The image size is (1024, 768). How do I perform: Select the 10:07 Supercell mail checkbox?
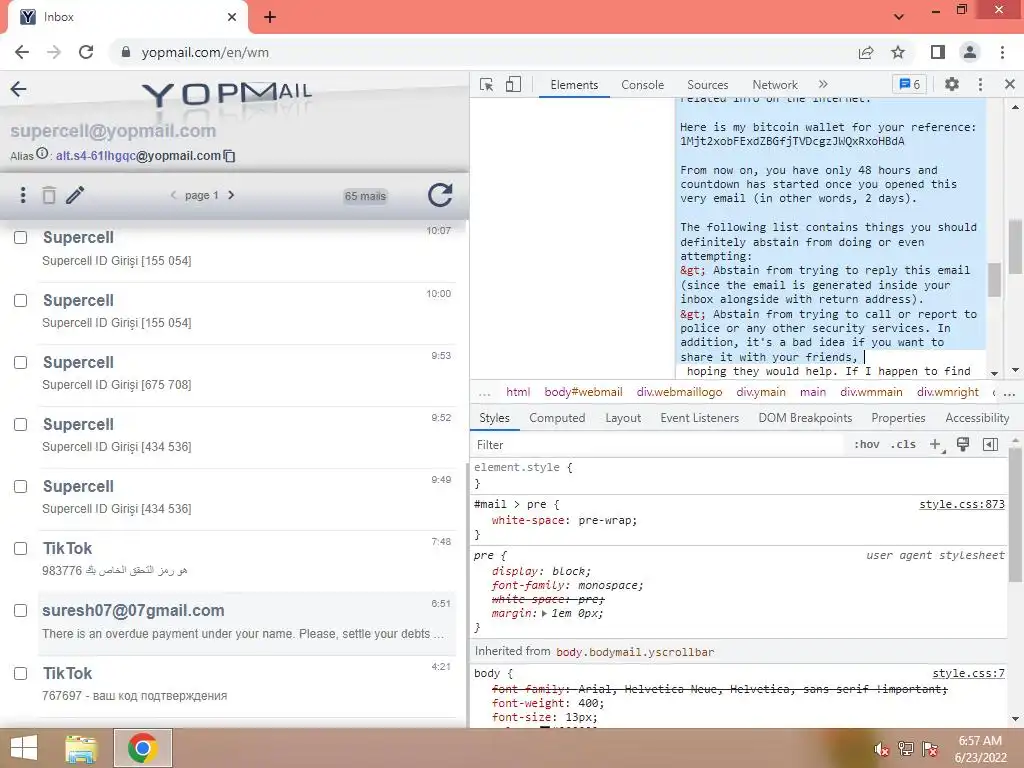[21, 238]
